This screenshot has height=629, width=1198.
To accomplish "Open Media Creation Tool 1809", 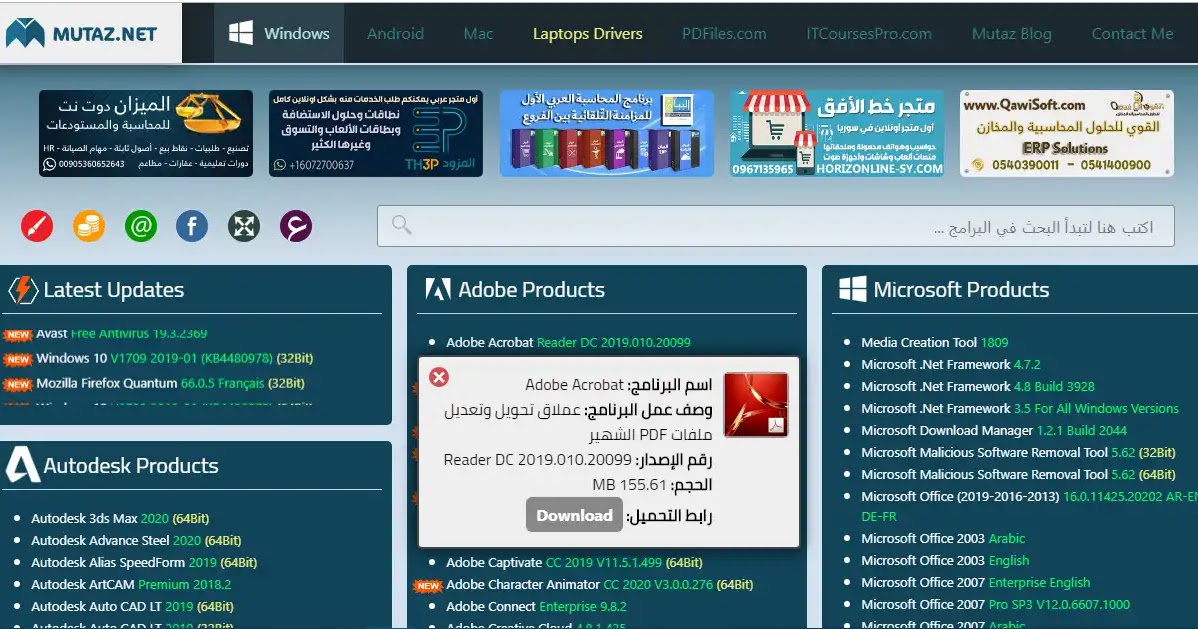I will tap(934, 342).
